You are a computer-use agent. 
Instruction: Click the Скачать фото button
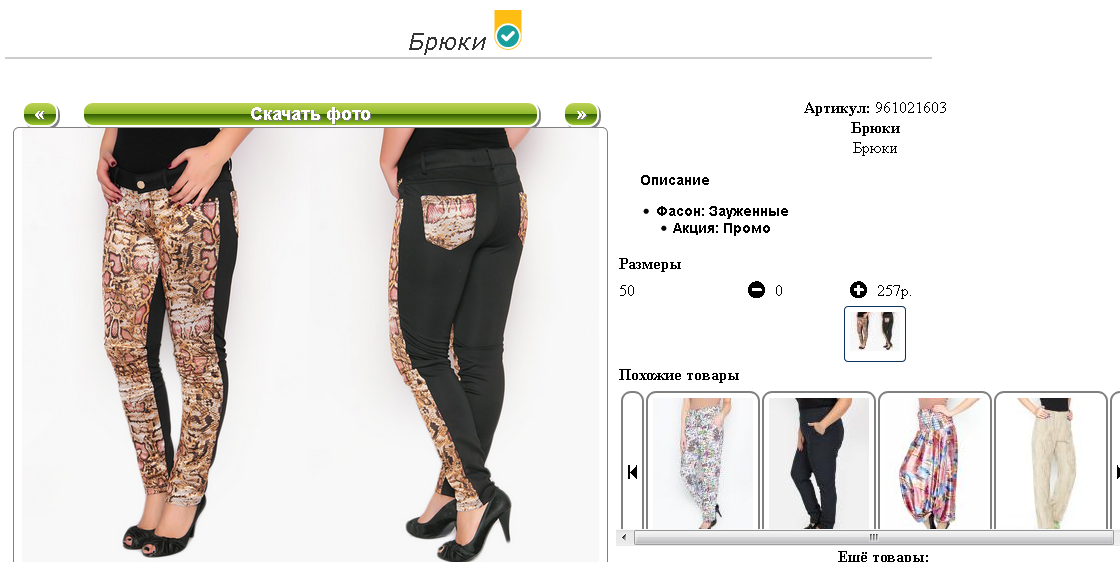(x=311, y=114)
